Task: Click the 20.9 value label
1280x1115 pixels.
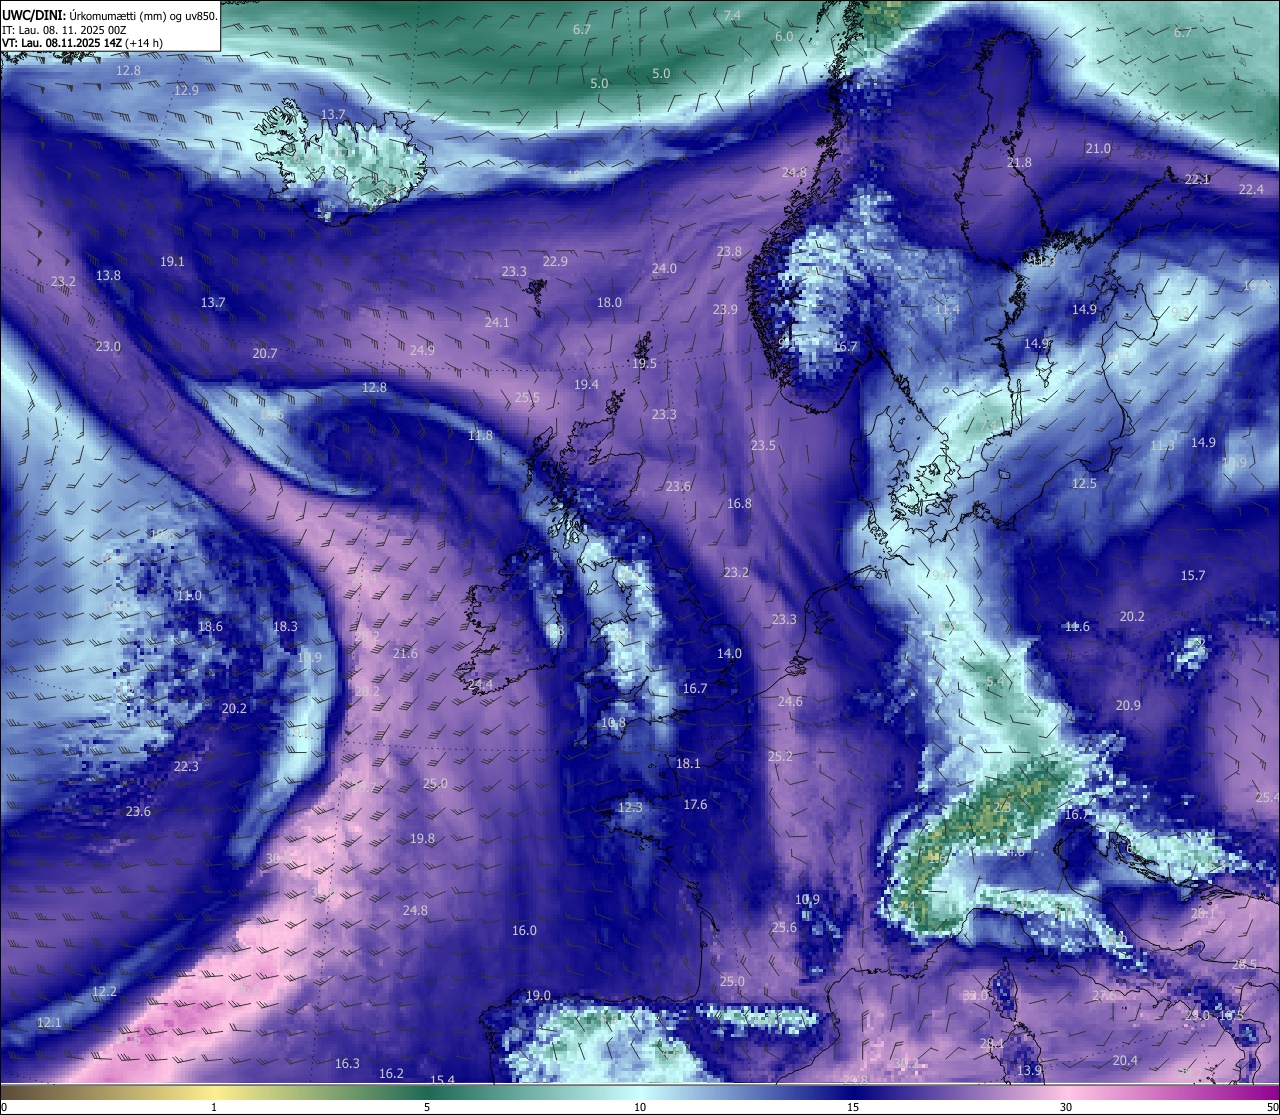Action: (x=1128, y=706)
